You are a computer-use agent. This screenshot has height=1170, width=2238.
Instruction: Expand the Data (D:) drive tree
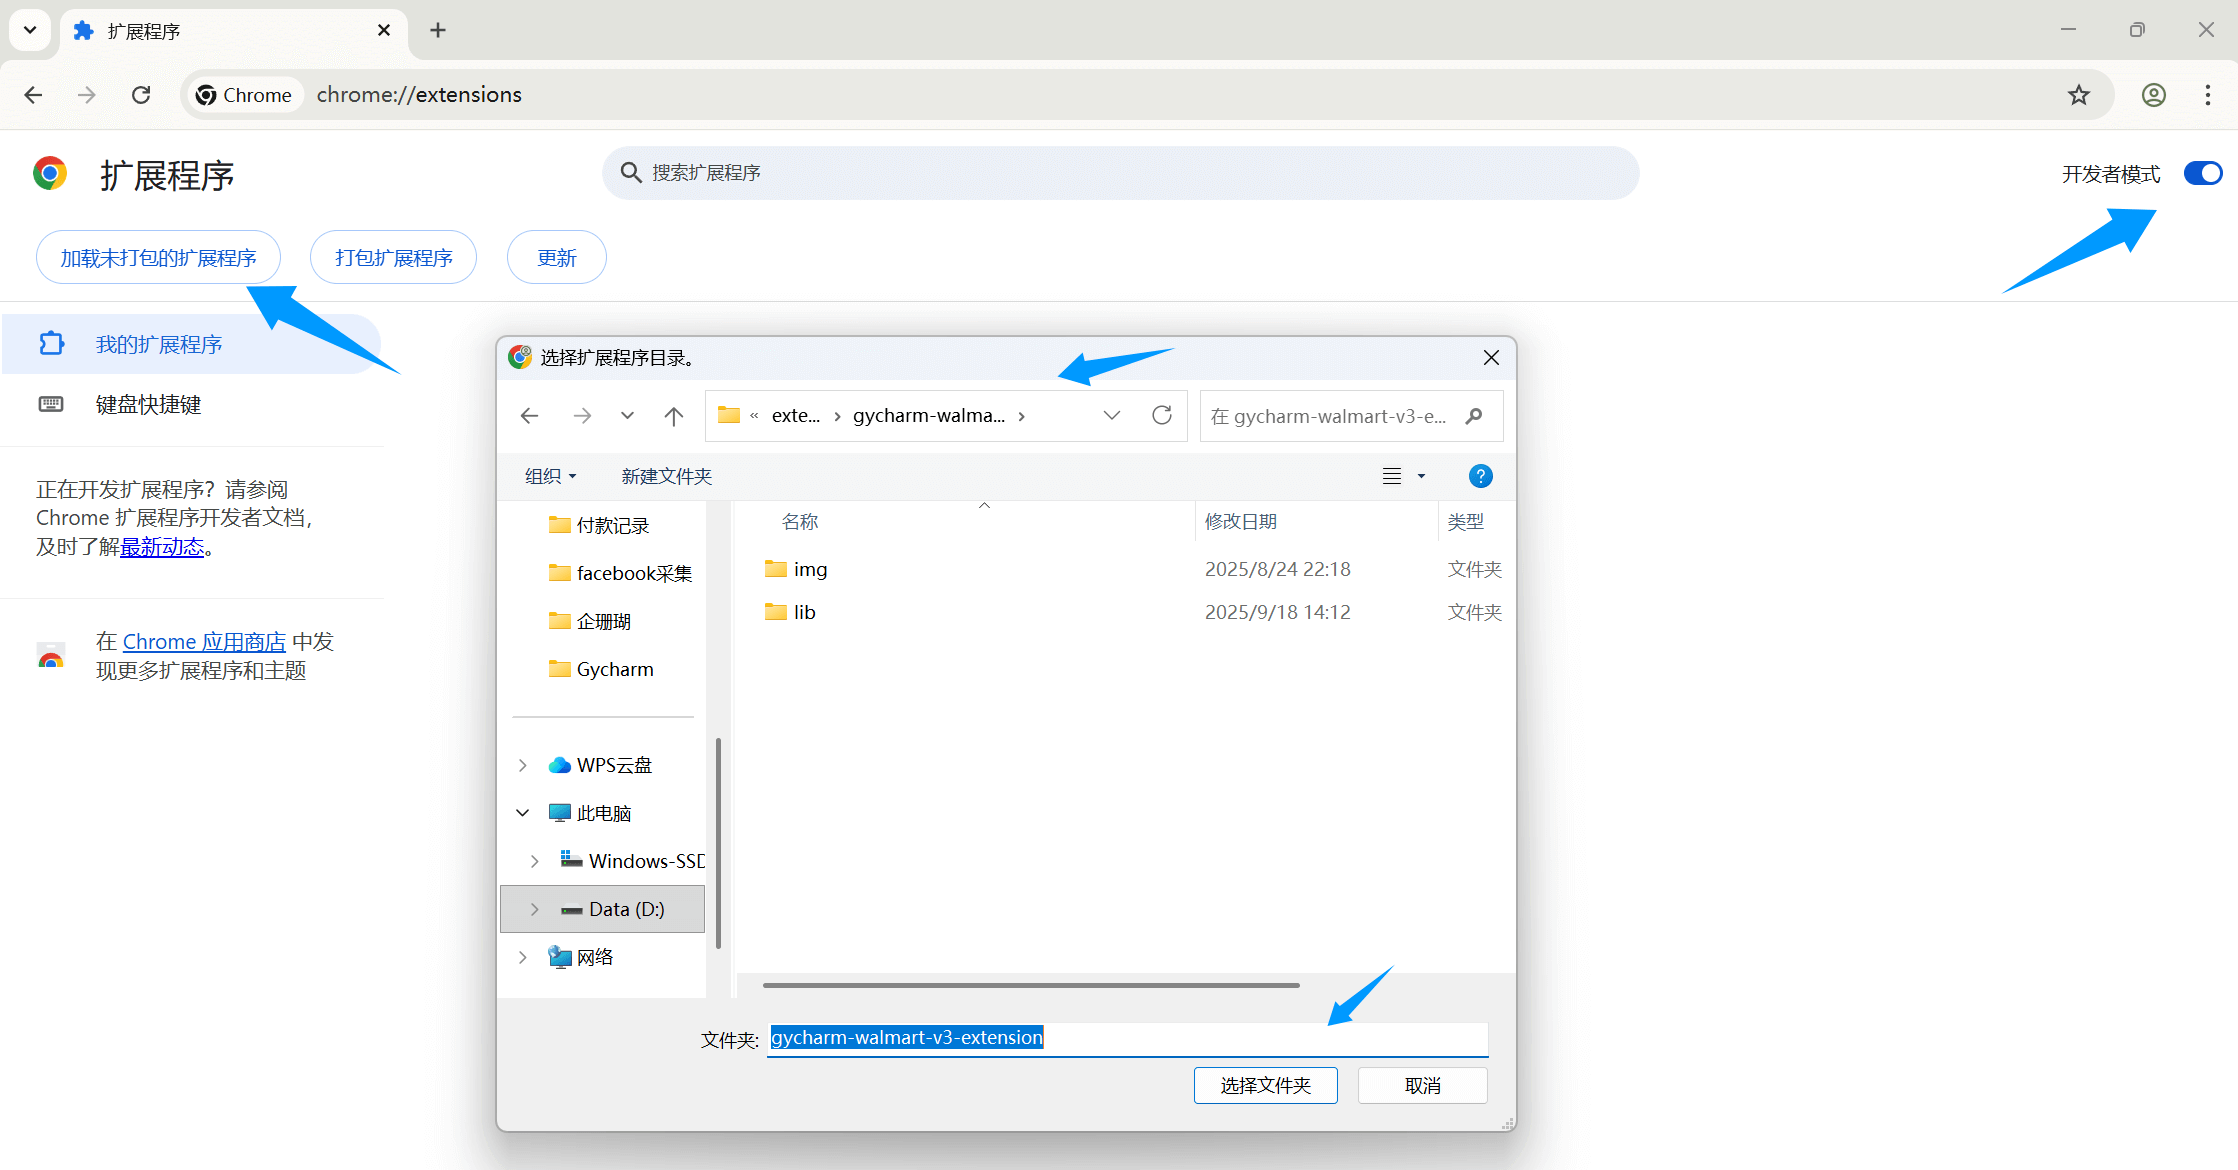(x=535, y=909)
